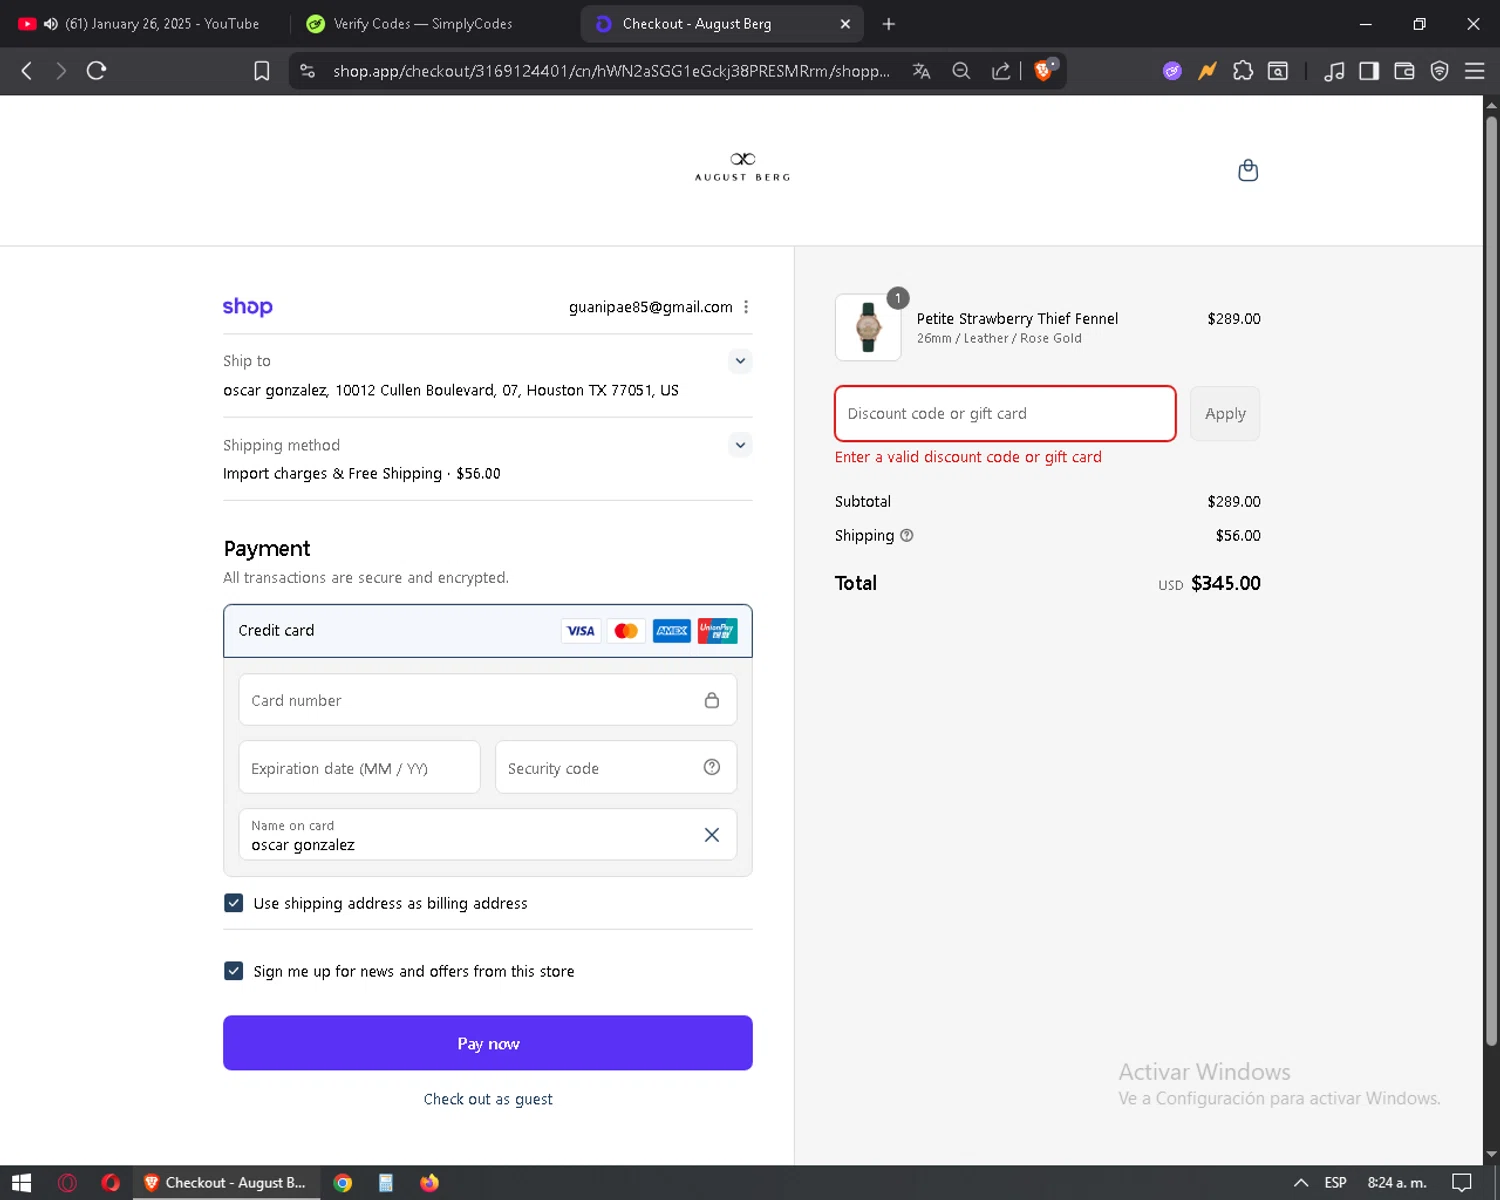Open Chrome from the taskbar
Viewport: 1500px width, 1200px height.
click(x=343, y=1183)
